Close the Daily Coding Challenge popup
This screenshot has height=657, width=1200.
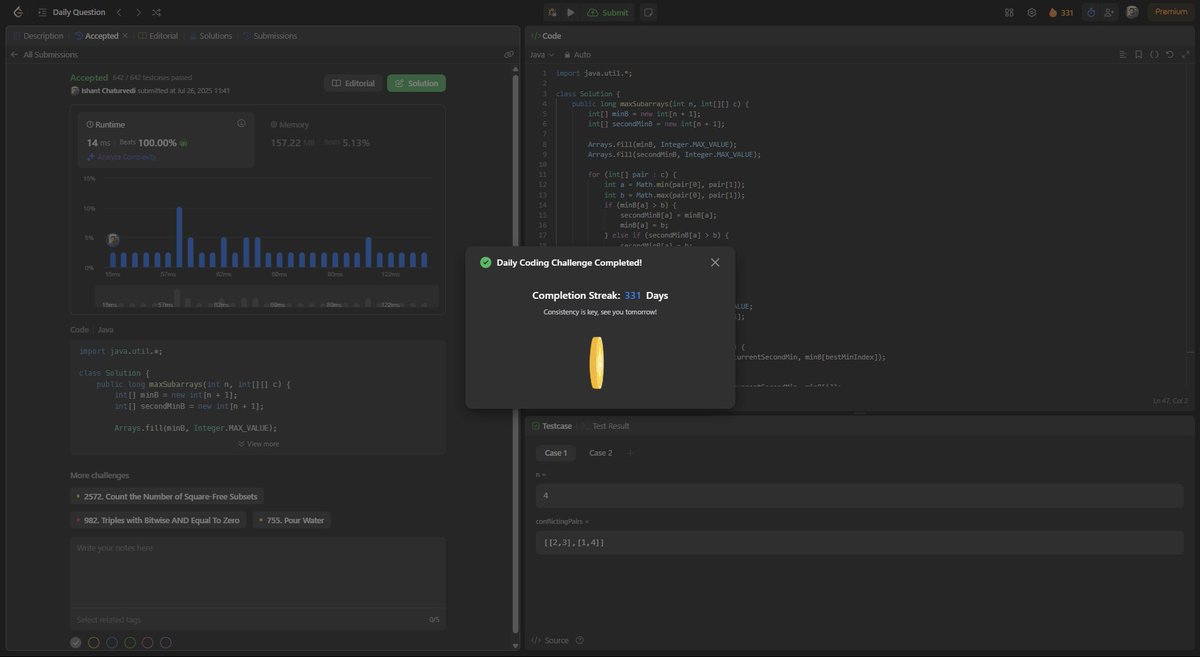tap(715, 262)
